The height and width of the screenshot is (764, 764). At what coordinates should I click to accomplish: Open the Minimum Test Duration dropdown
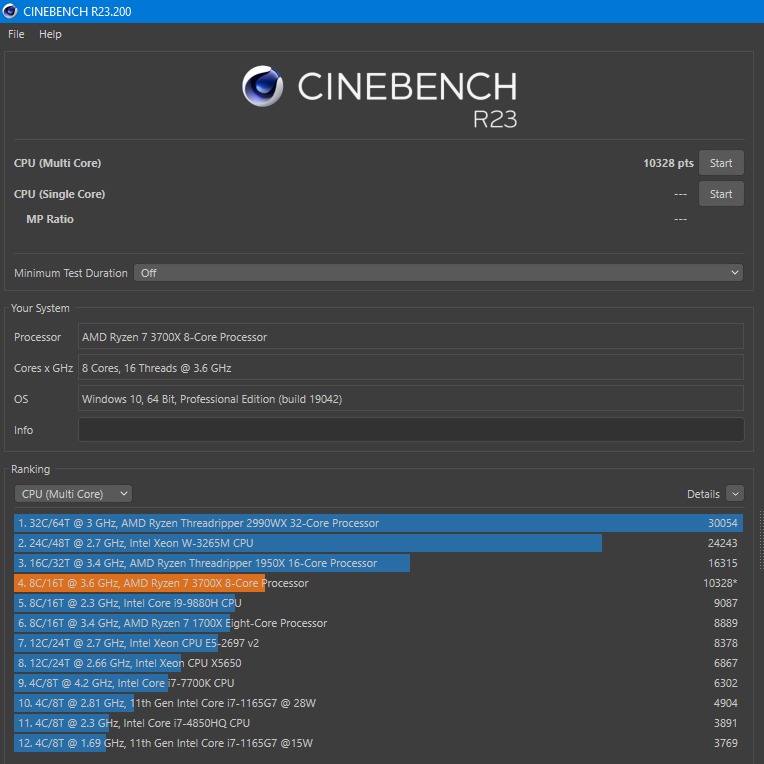click(x=438, y=273)
